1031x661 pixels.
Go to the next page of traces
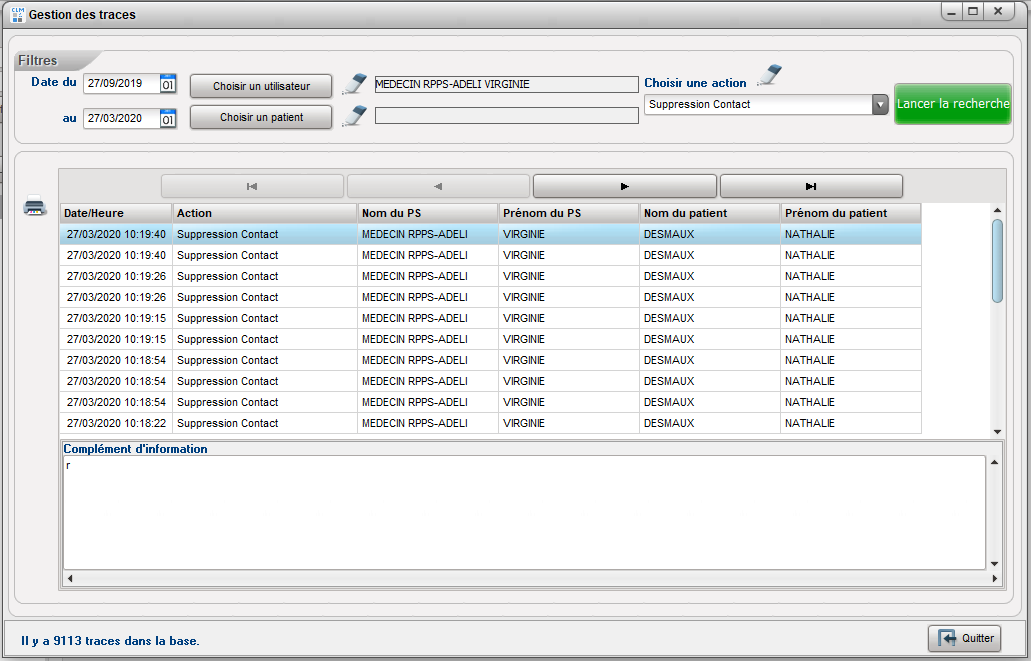(624, 186)
